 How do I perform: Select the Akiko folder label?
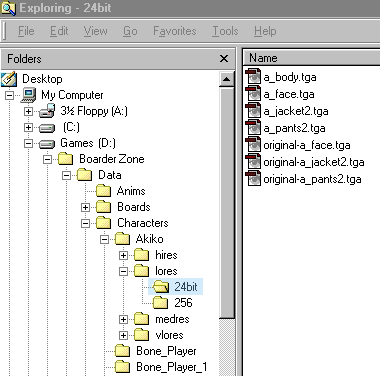tap(149, 239)
